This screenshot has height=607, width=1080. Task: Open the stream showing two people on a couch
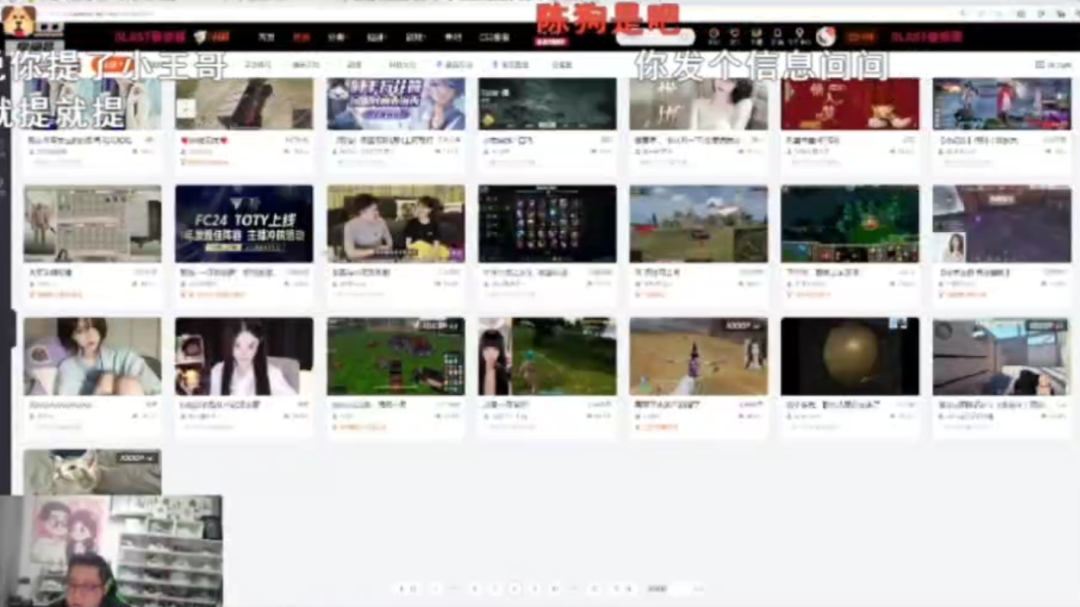[x=395, y=223]
